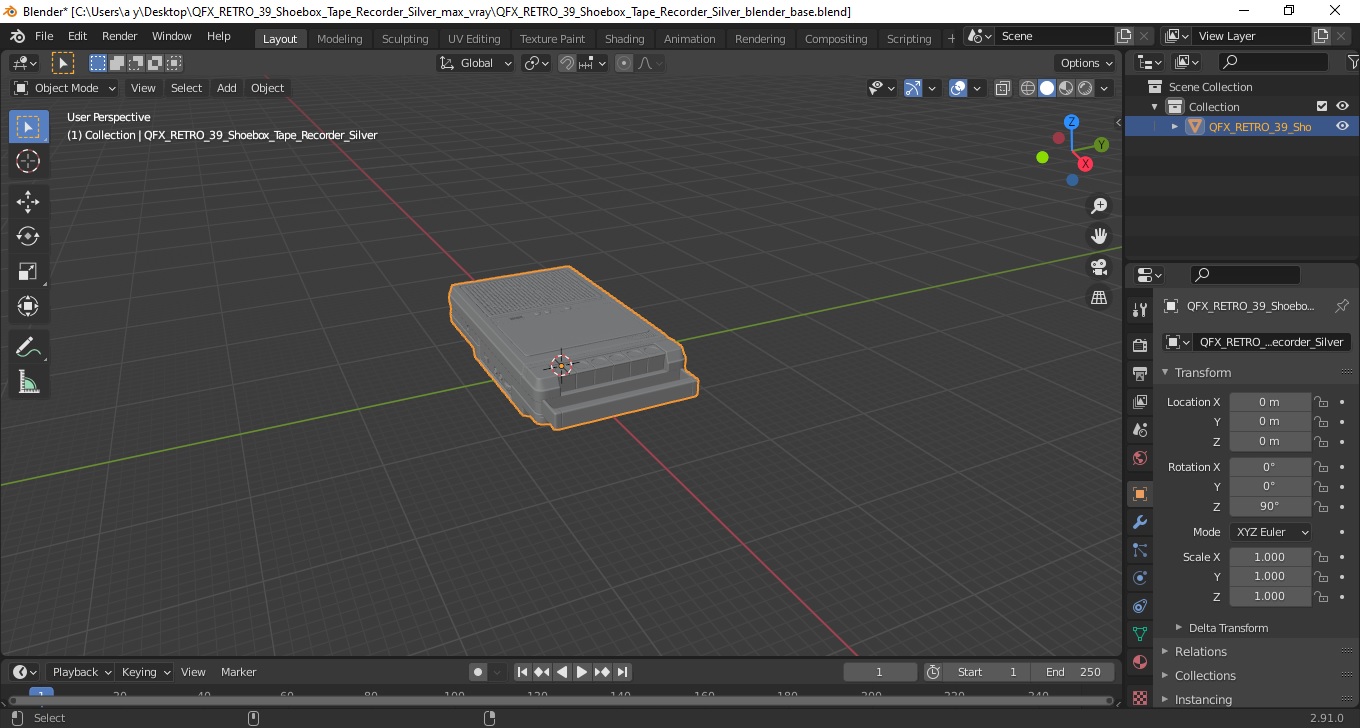1360x728 pixels.
Task: Open Physics properties tab
Action: [1139, 578]
